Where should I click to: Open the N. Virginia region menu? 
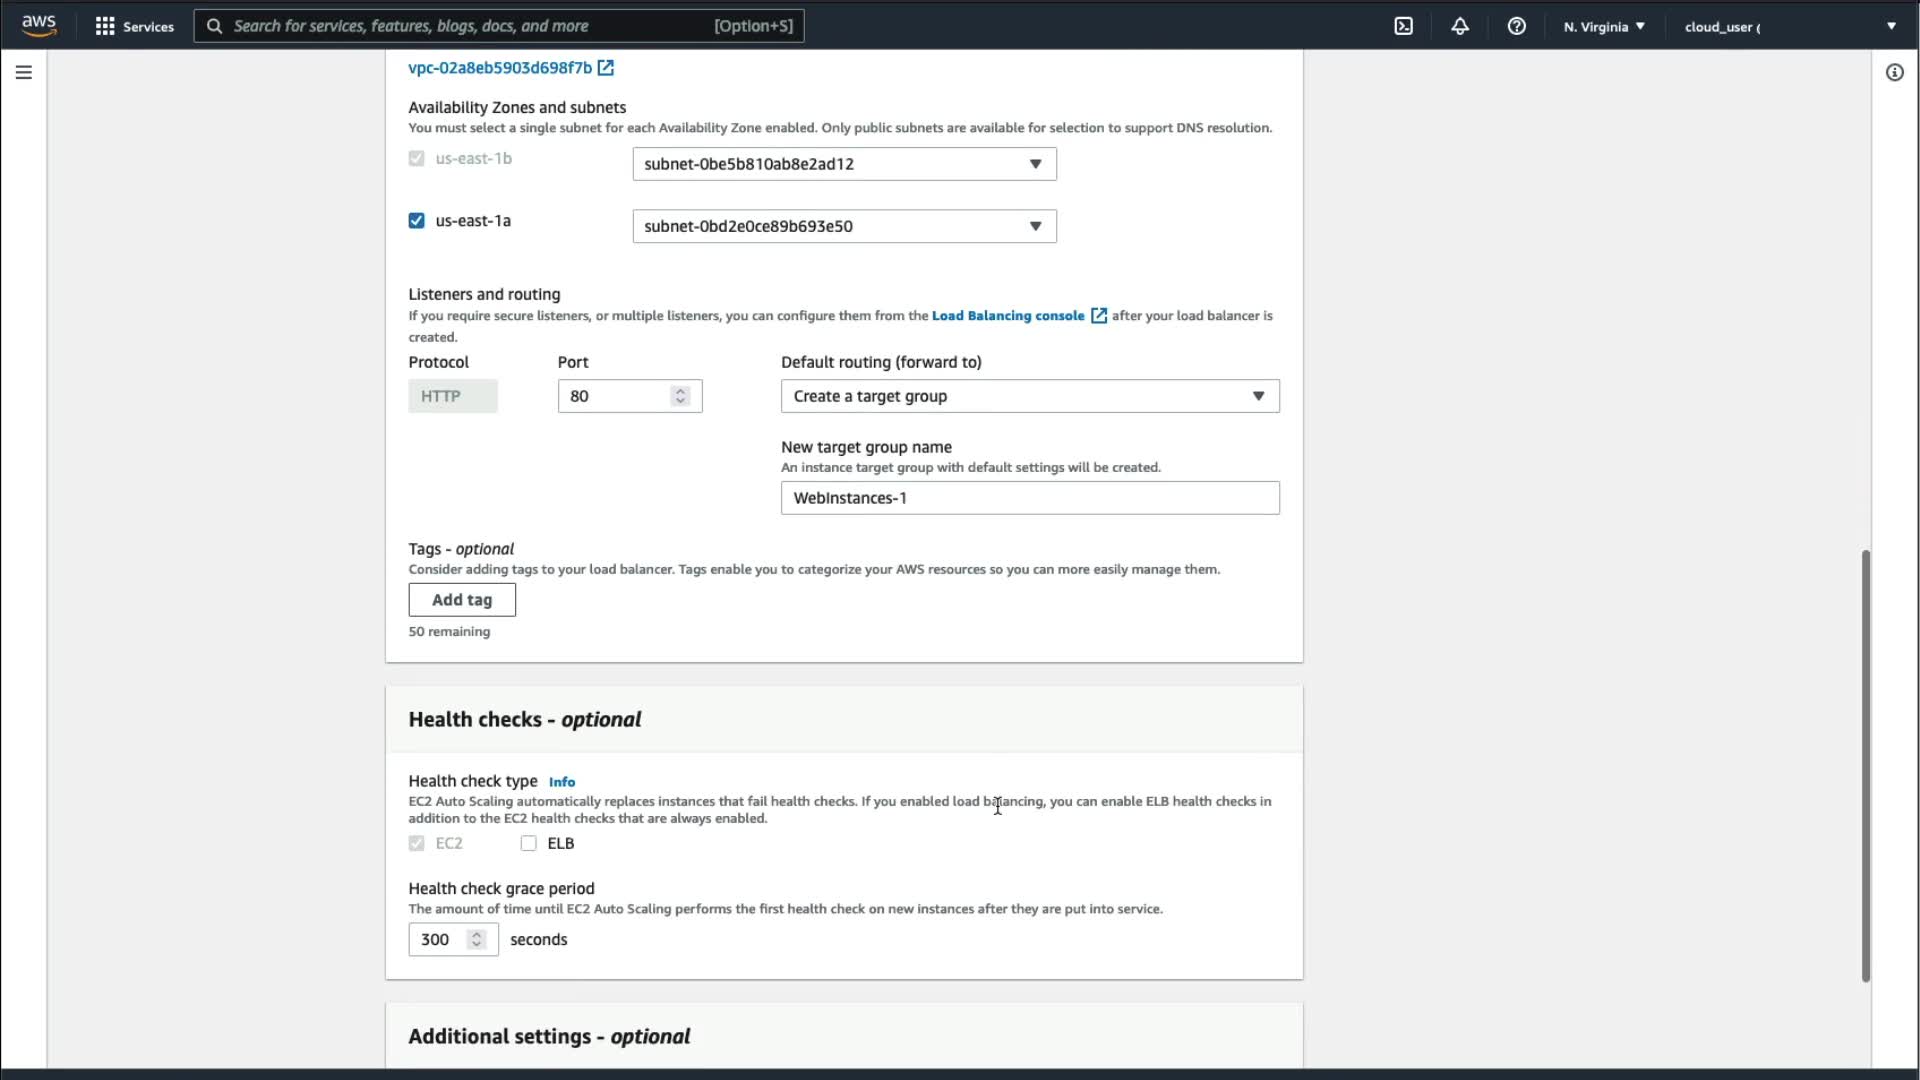coord(1604,26)
